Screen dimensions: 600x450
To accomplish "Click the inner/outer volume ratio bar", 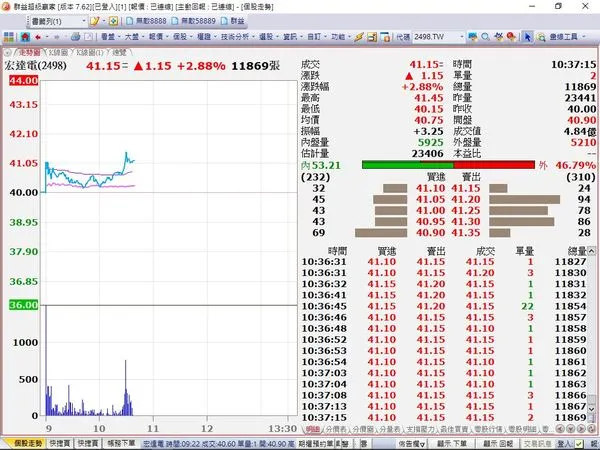I will coord(448,165).
